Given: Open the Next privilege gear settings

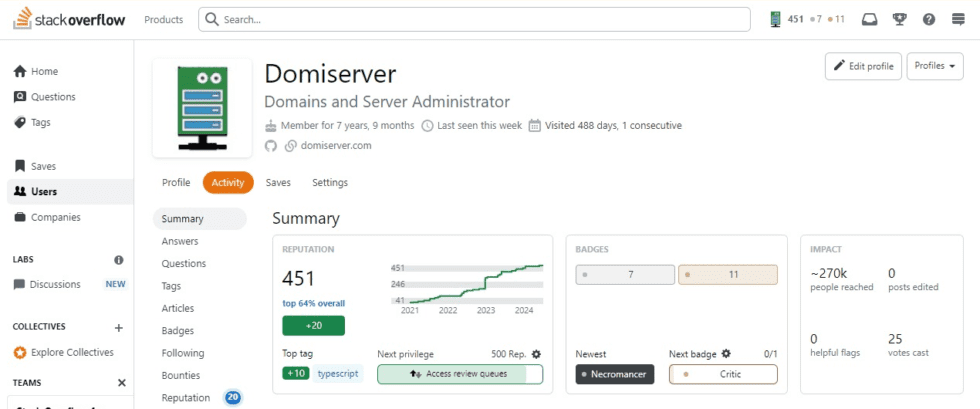Looking at the screenshot, I should point(536,354).
